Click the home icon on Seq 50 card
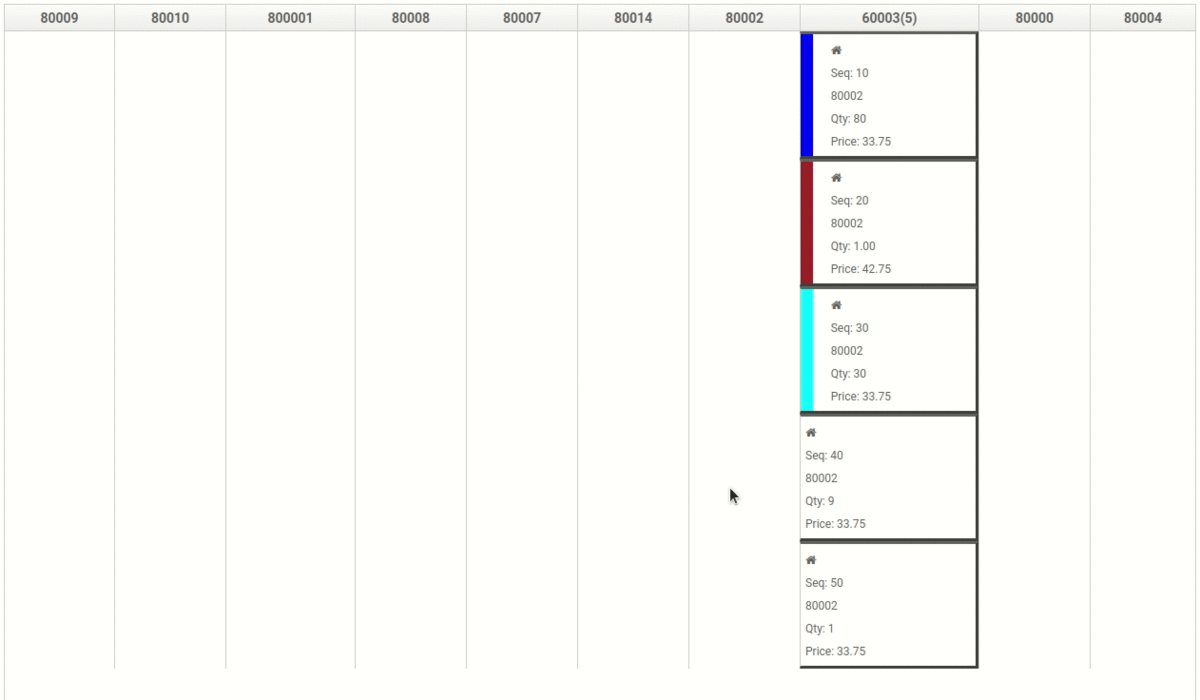 click(x=811, y=560)
